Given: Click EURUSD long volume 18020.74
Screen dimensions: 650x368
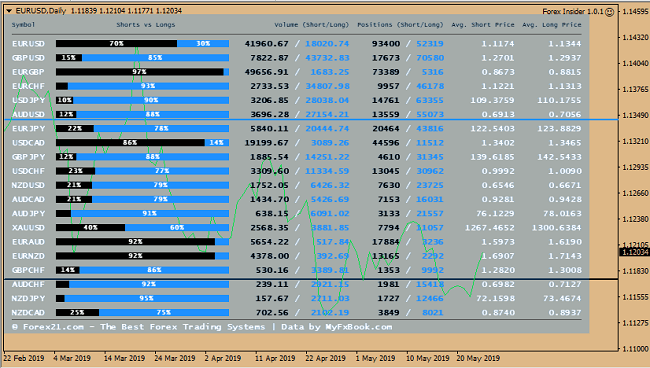Looking at the screenshot, I should 327,44.
